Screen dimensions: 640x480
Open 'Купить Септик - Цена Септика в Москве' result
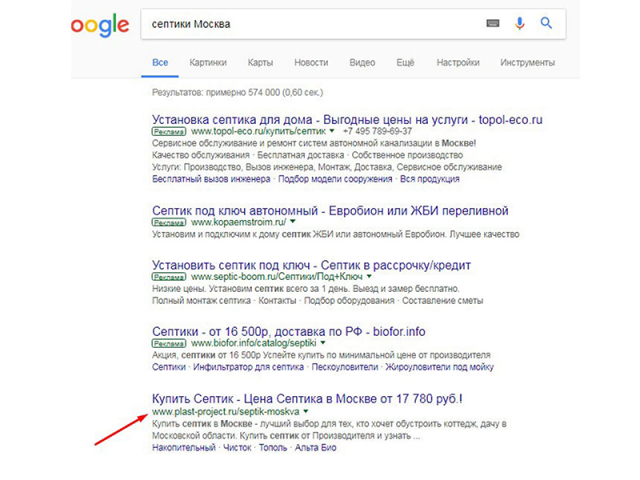pyautogui.click(x=307, y=398)
